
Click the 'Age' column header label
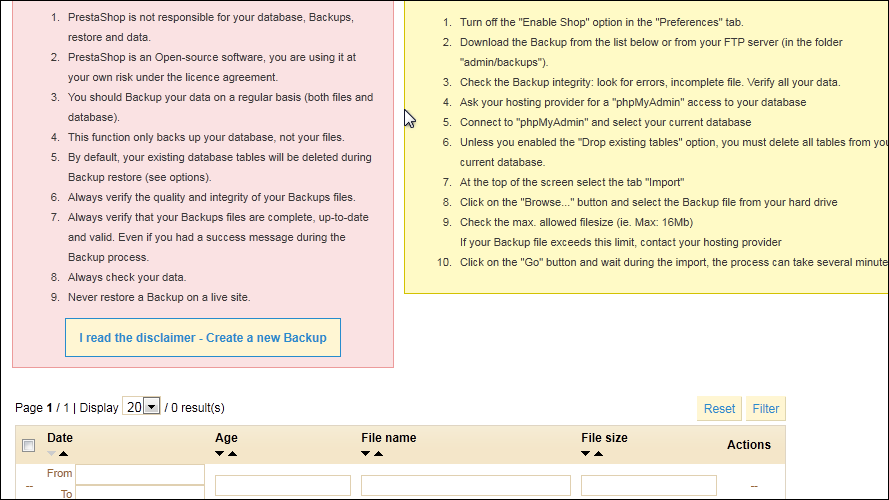(226, 438)
